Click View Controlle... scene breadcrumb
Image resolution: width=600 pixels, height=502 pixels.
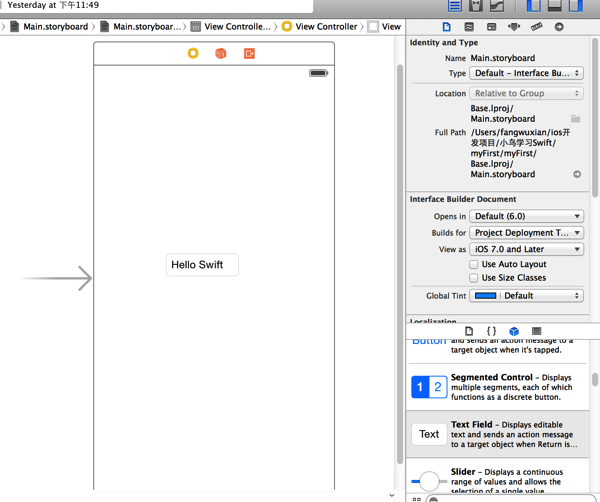231,26
